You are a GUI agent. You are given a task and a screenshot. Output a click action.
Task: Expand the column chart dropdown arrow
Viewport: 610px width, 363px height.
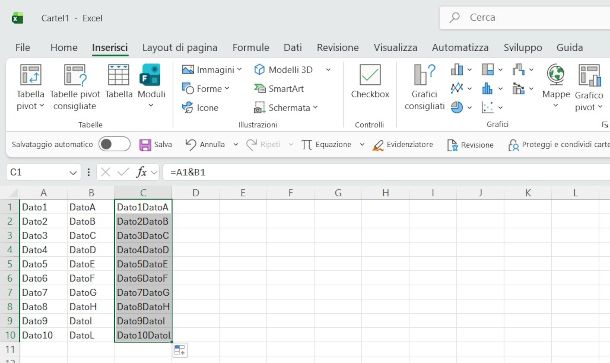click(470, 70)
